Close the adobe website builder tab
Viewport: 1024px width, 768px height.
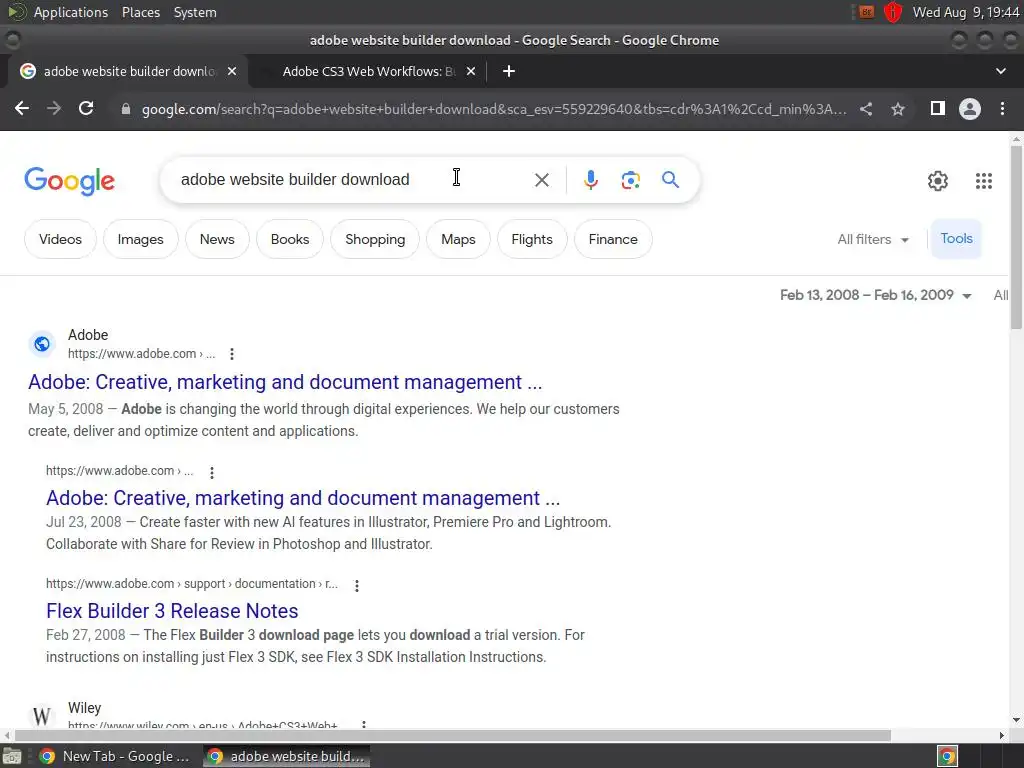click(232, 71)
